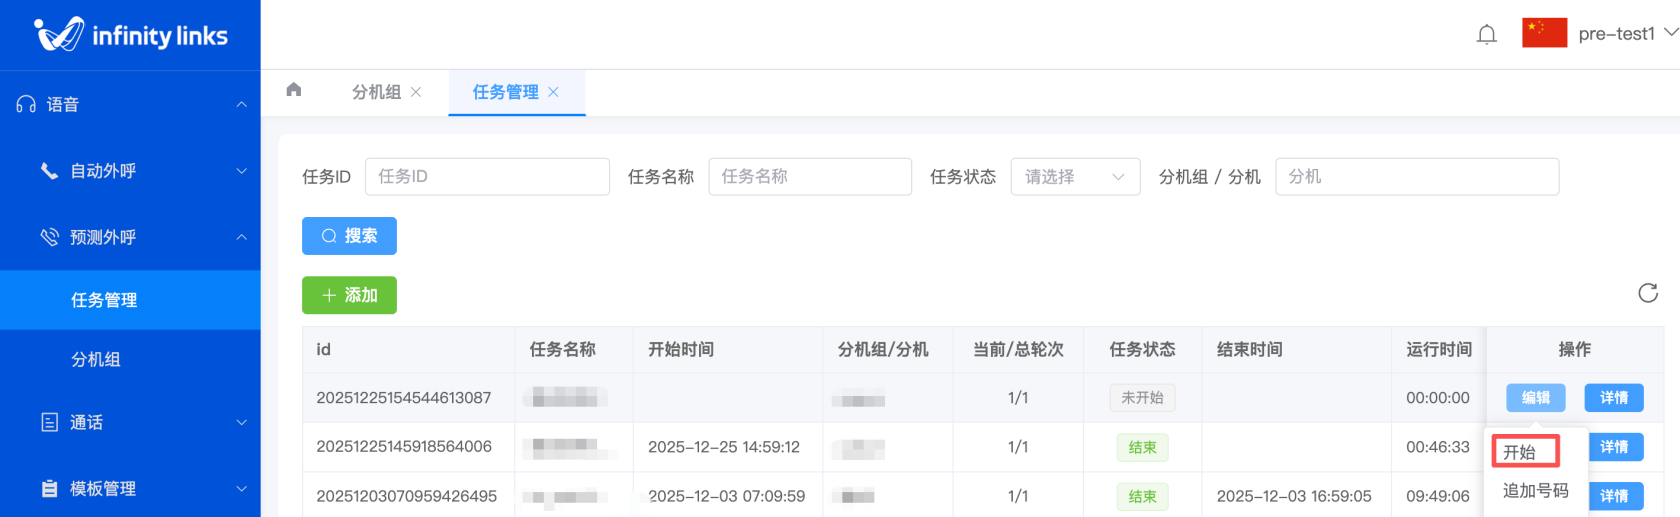Choose 追加号码 from the popup menu
Image resolution: width=1680 pixels, height=517 pixels.
click(1535, 491)
